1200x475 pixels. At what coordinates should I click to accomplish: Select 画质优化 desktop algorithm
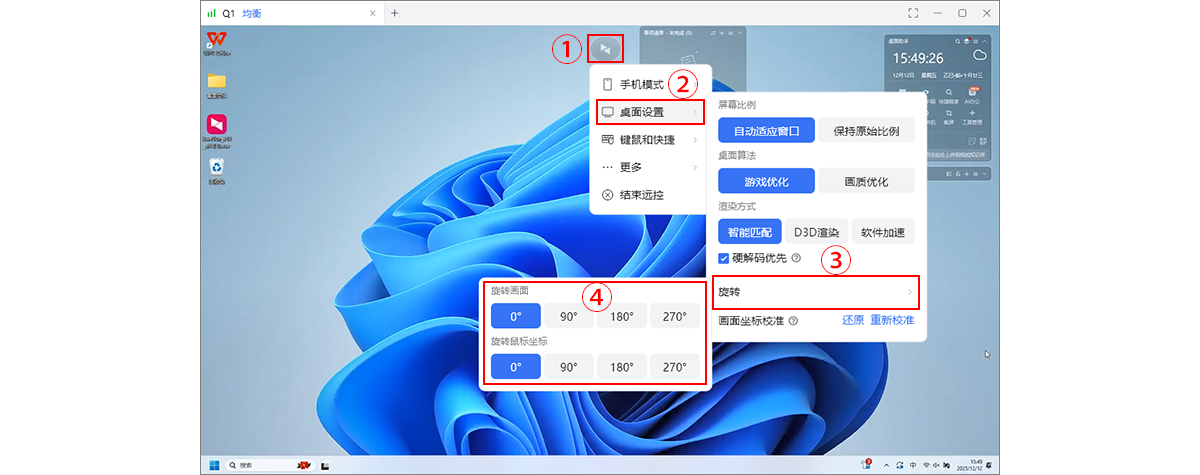(x=866, y=182)
